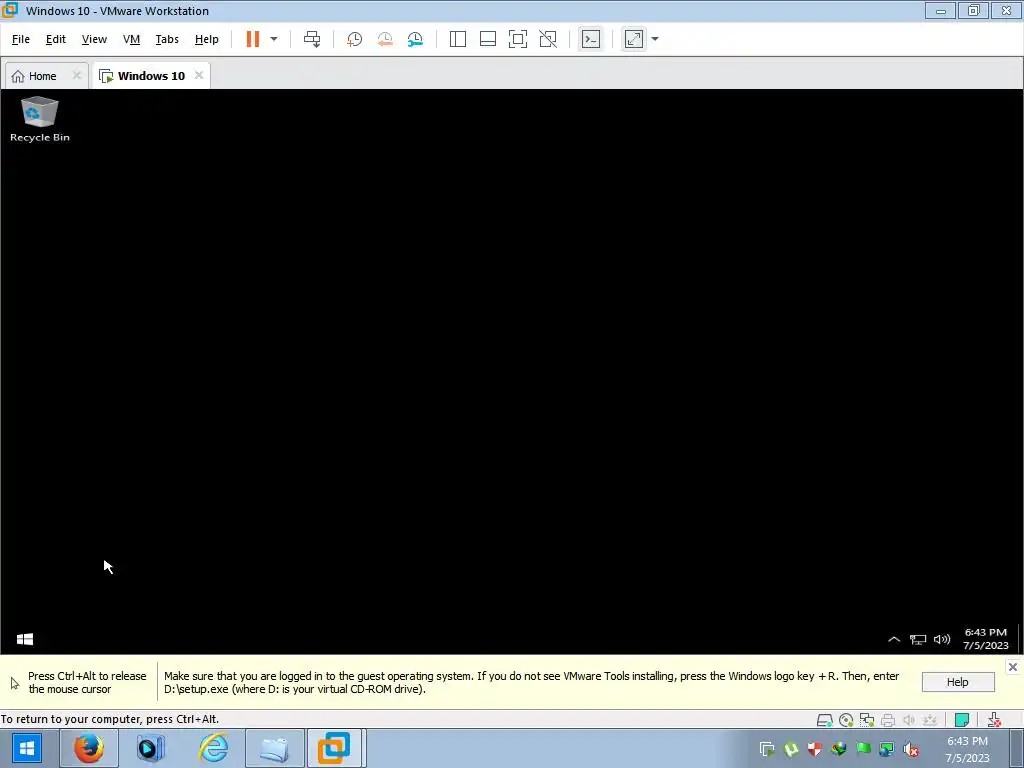The width and height of the screenshot is (1024, 768).
Task: Click the network adapter status icon
Action: coord(867,720)
